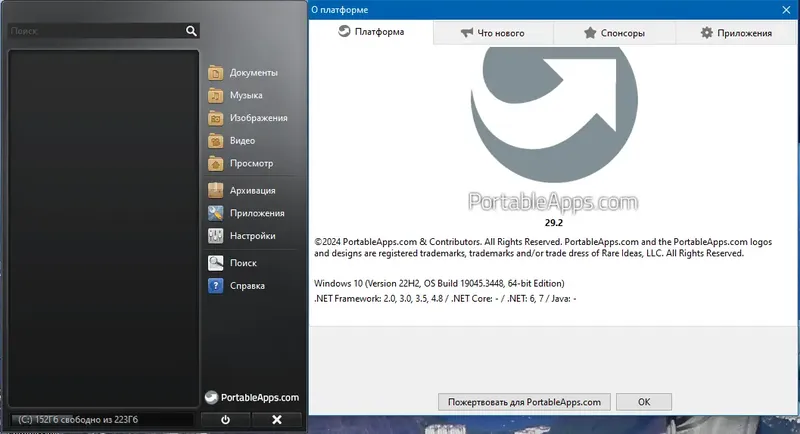Click the Архивация menu label
The image size is (800, 434).
[x=253, y=190]
